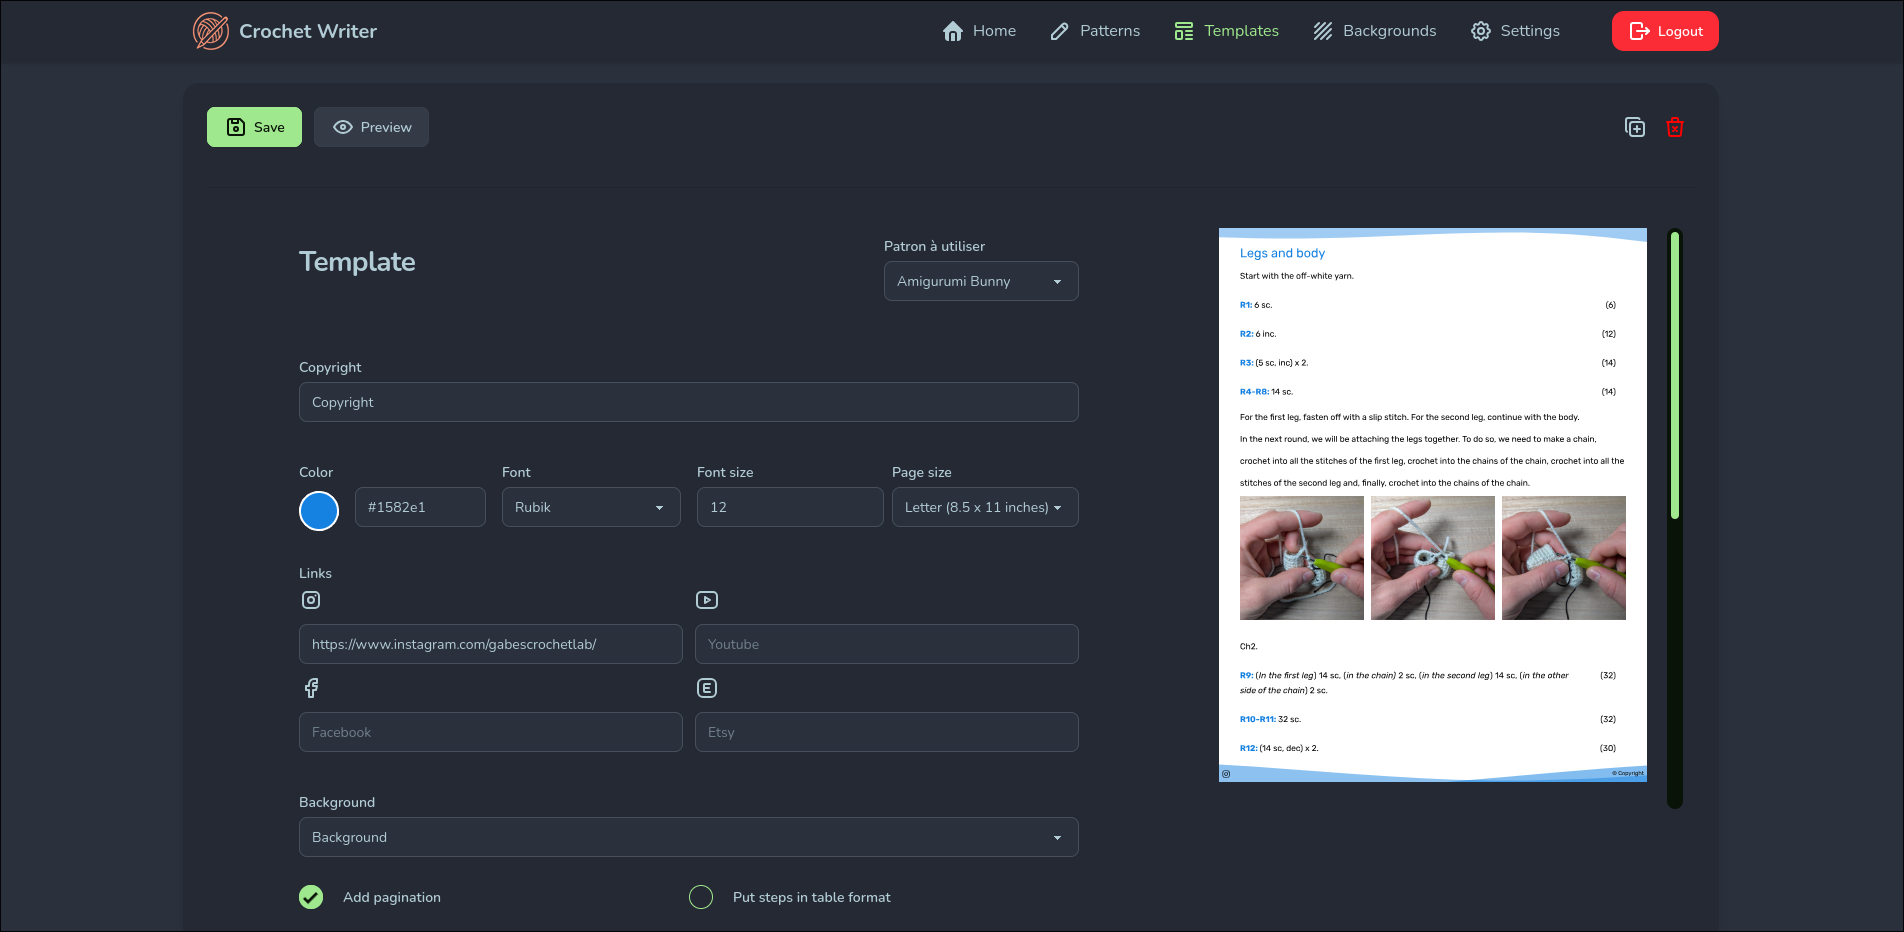Click the 'R4-R8: 14 sc.' preview row
The width and height of the screenshot is (1904, 932).
pos(1428,392)
